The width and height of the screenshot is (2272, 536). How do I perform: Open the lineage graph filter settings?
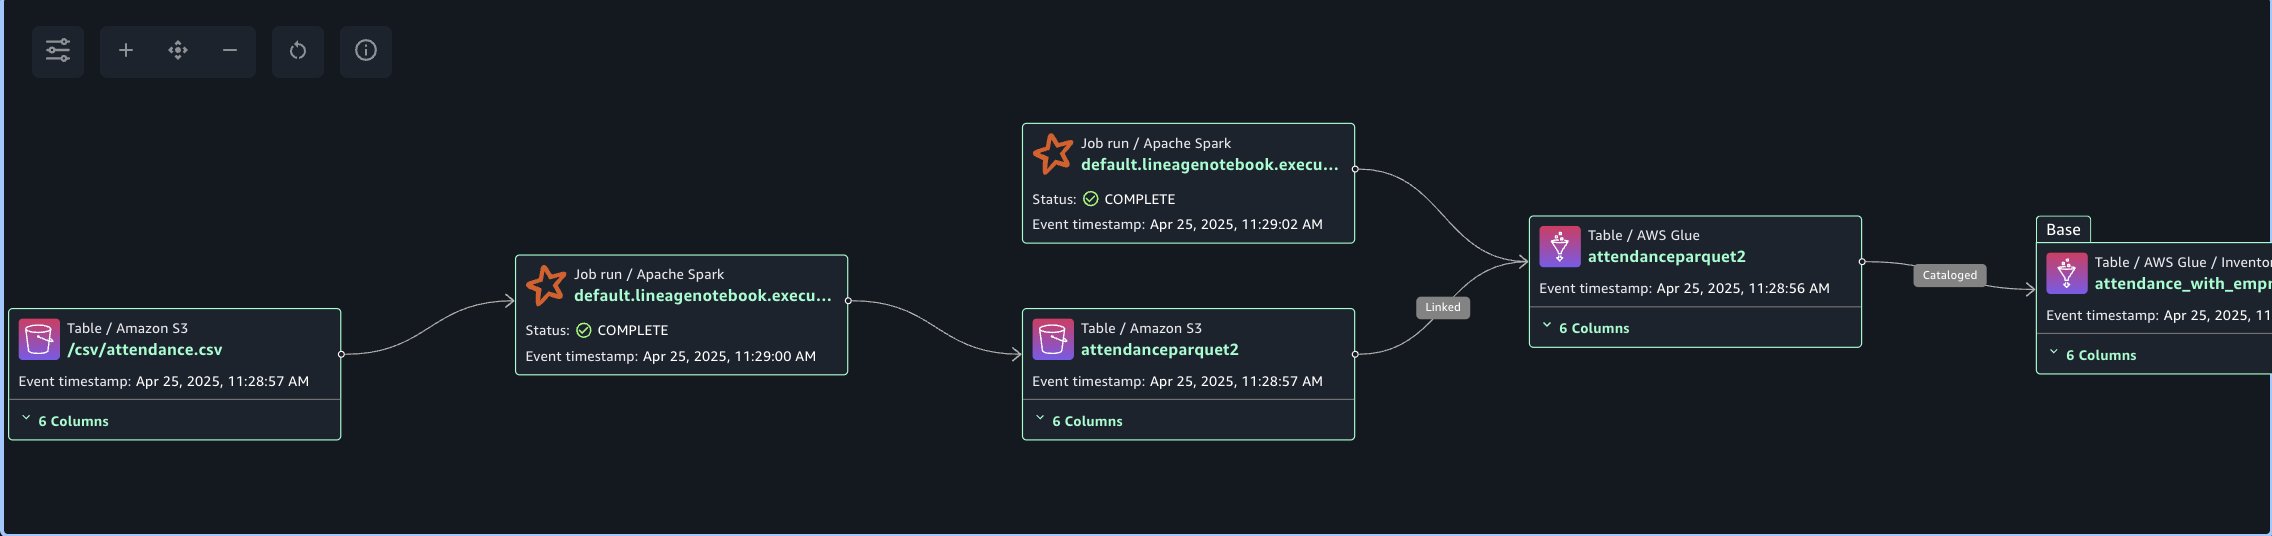[58, 51]
